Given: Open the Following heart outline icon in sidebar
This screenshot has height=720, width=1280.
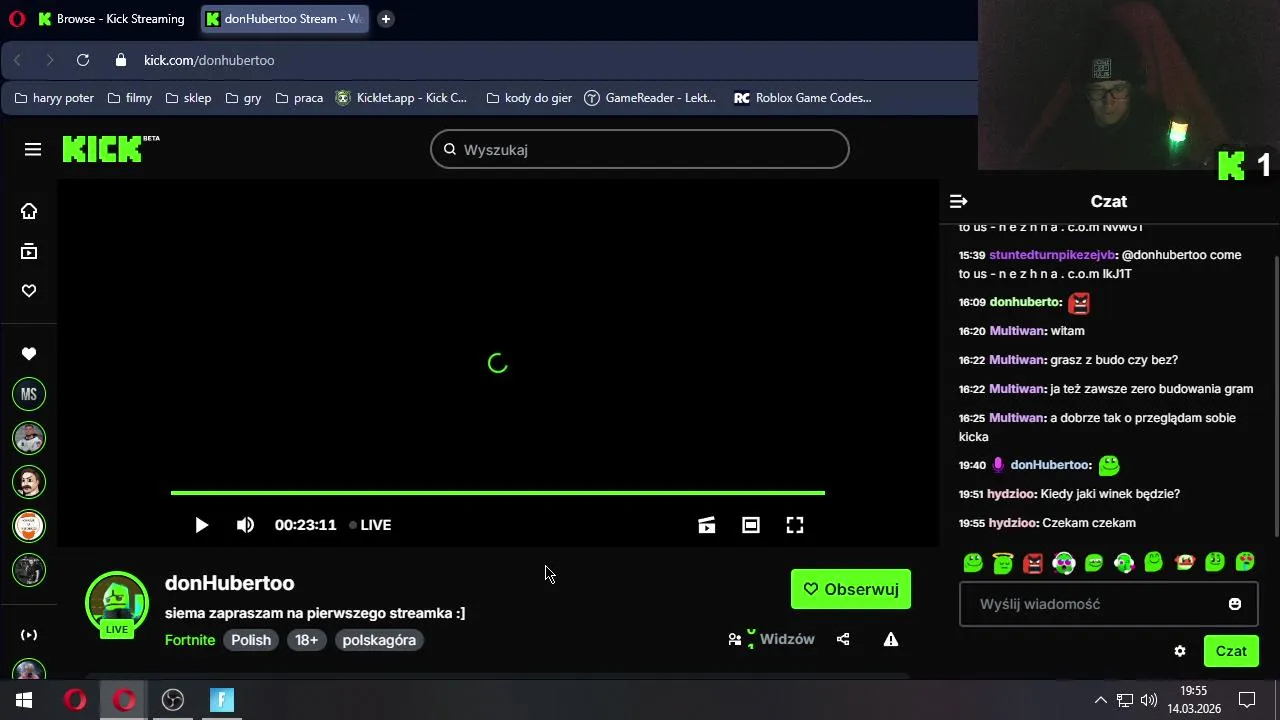Looking at the screenshot, I should (29, 291).
